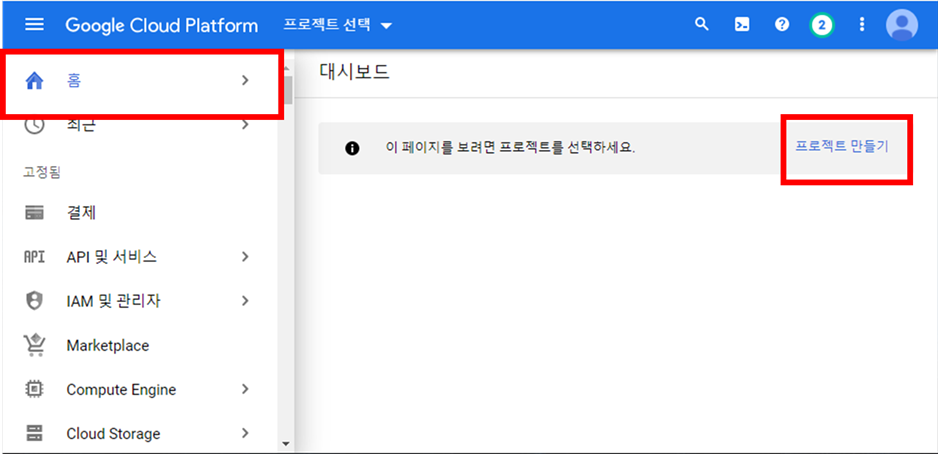Open the Marketplace menu item
938x454 pixels.
139,345
